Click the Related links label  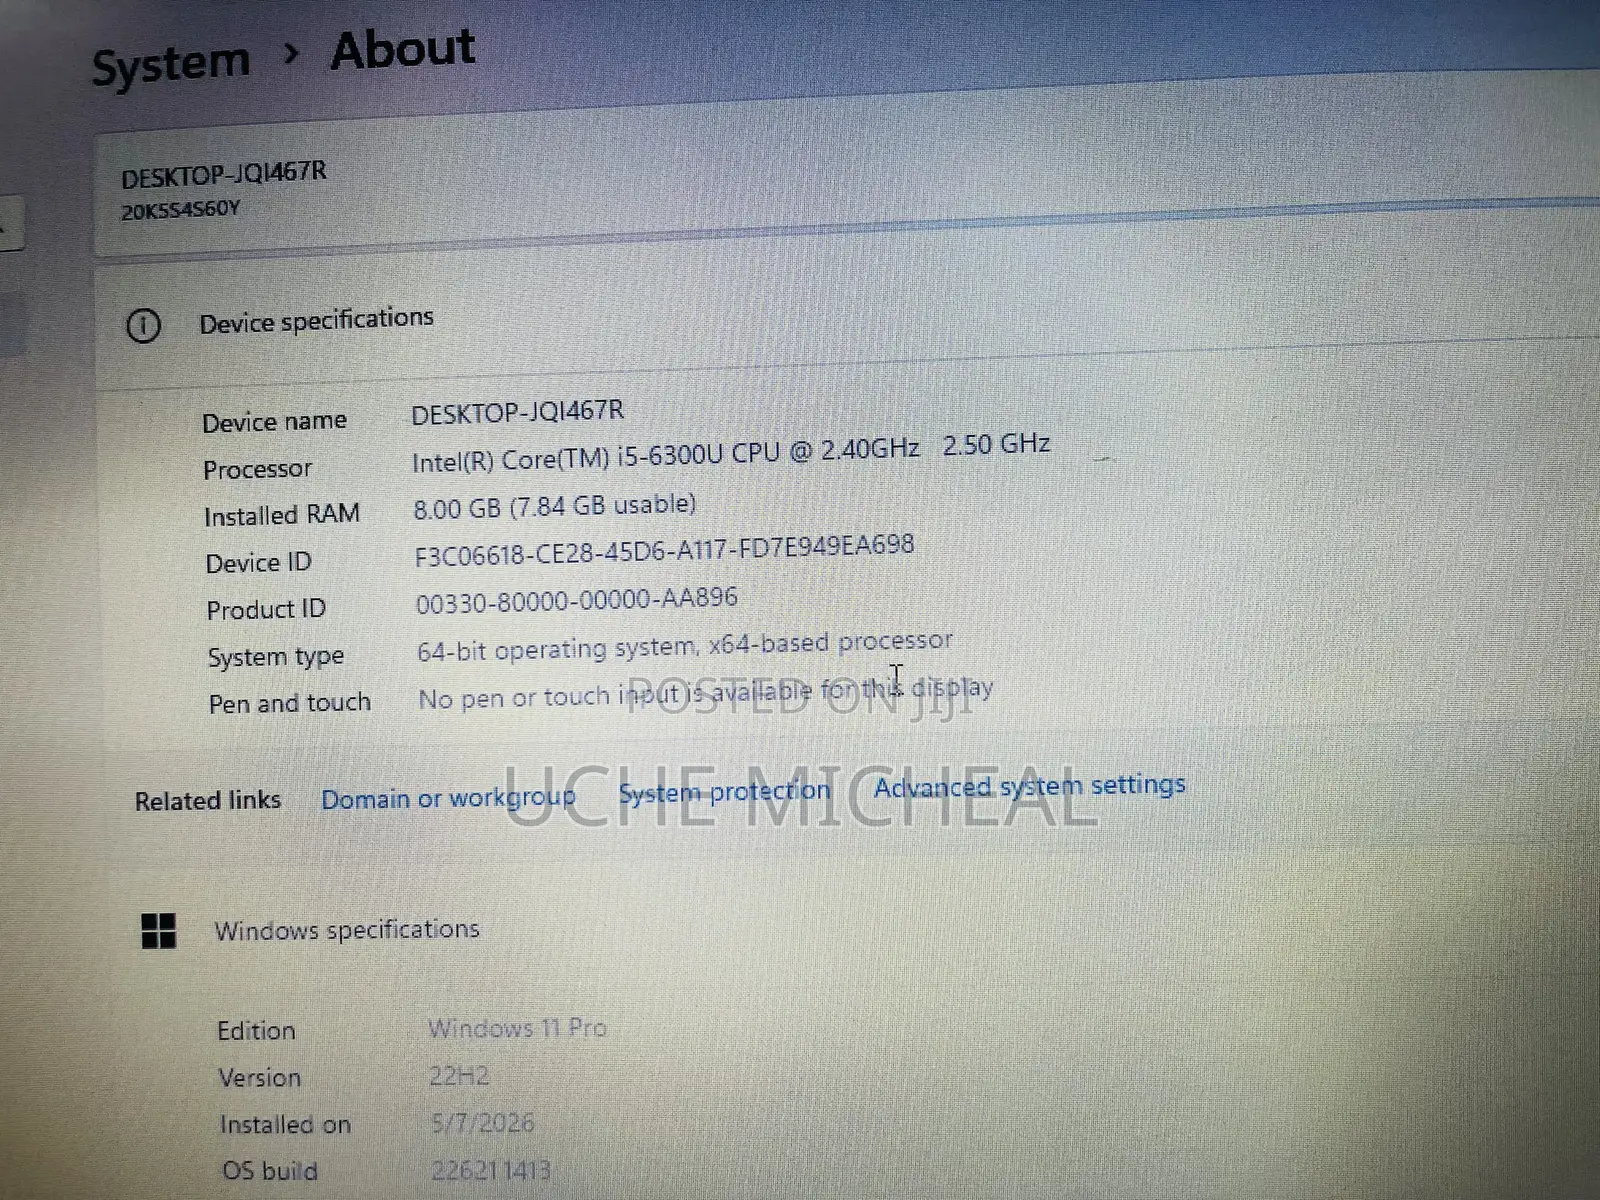click(208, 801)
